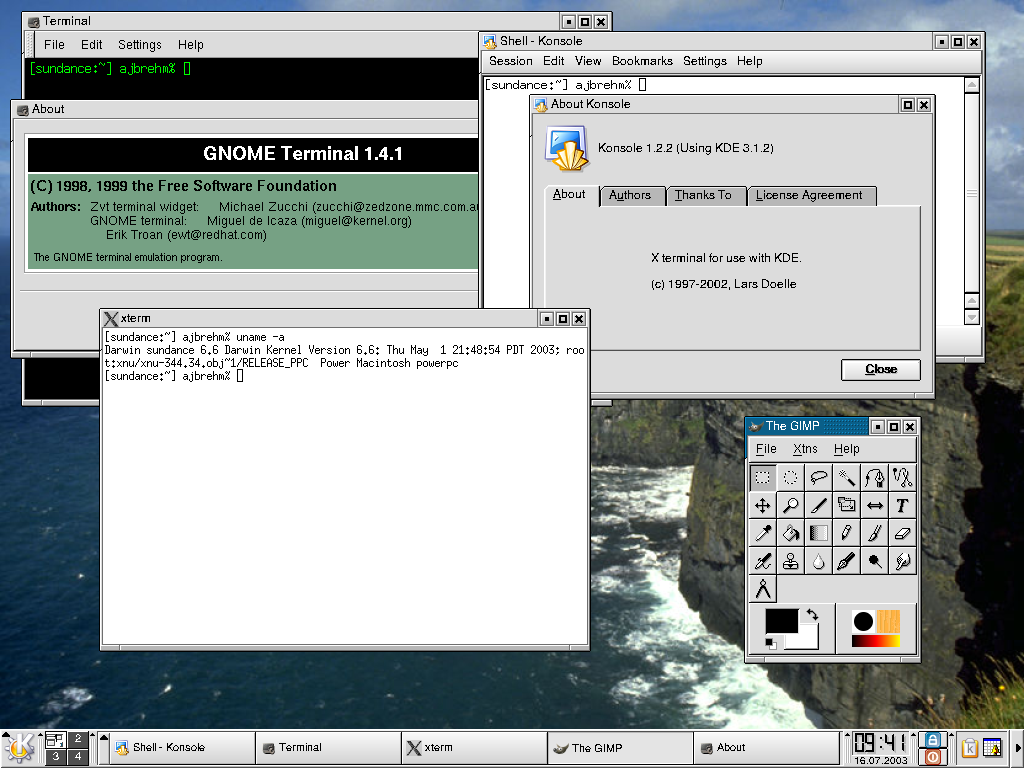This screenshot has width=1024, height=768.
Task: Select the Elliptical Select tool in GIMP
Action: [x=791, y=477]
